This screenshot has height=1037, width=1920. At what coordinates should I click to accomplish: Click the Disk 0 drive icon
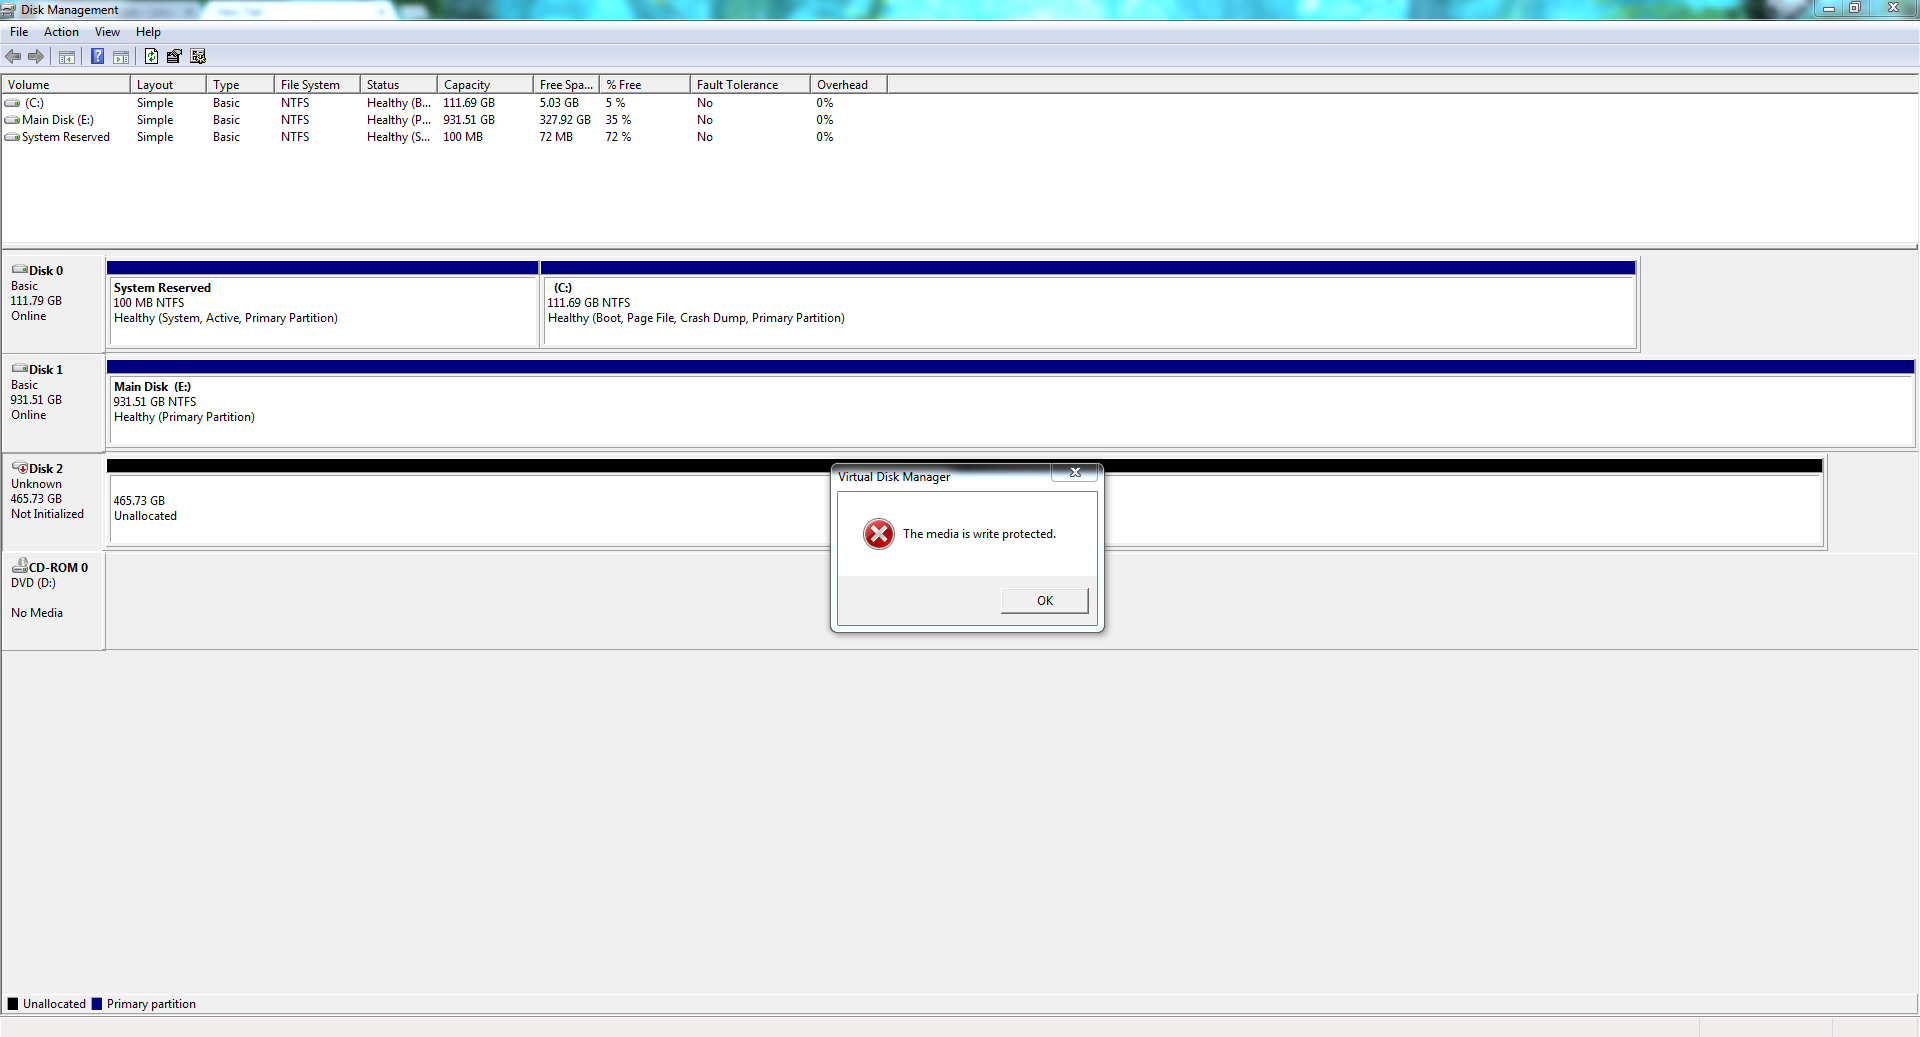point(19,270)
